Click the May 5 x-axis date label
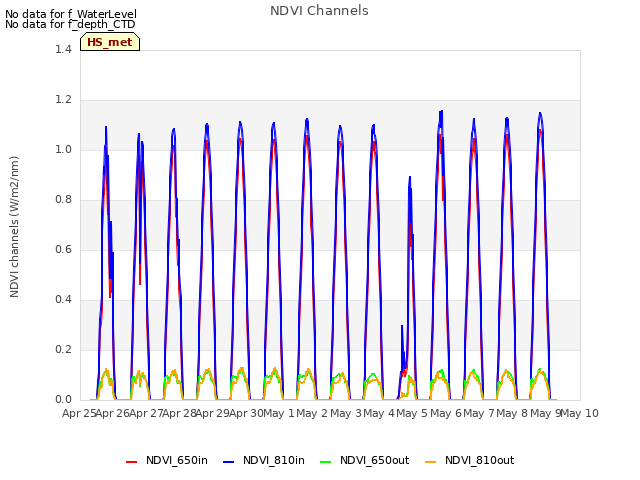 pos(412,413)
